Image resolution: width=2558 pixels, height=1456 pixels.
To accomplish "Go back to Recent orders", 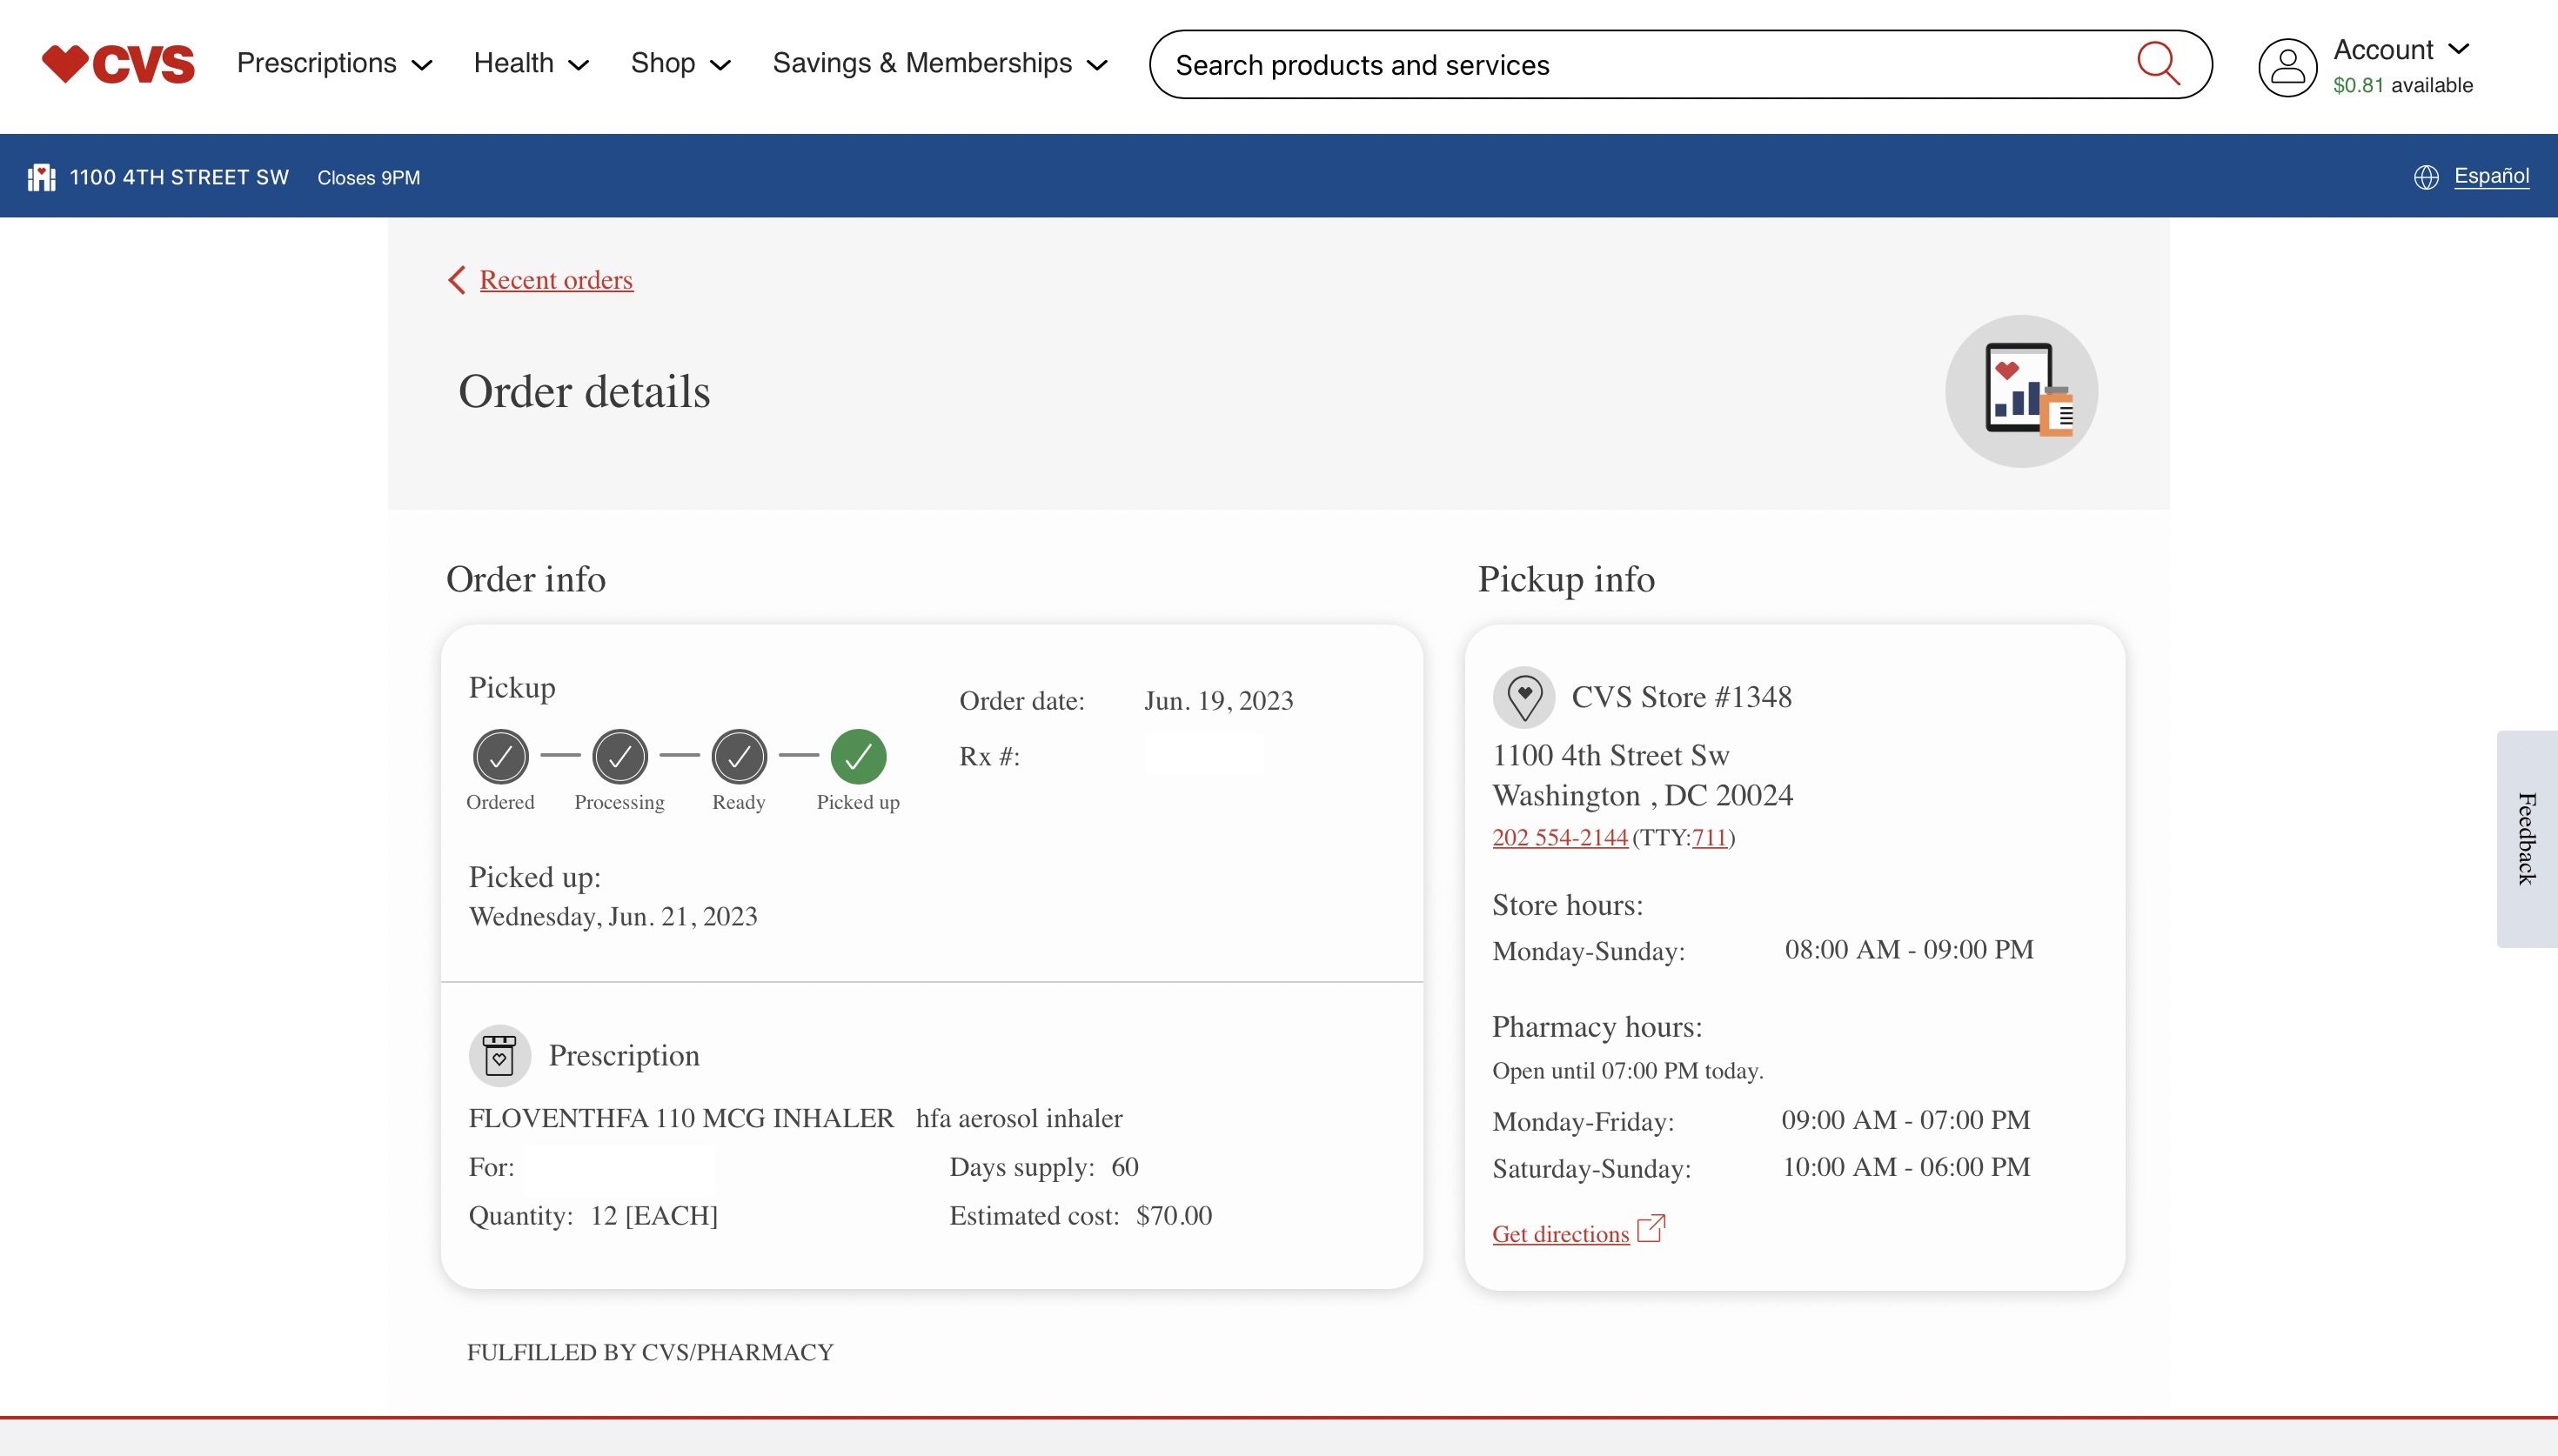I will pyautogui.click(x=556, y=280).
